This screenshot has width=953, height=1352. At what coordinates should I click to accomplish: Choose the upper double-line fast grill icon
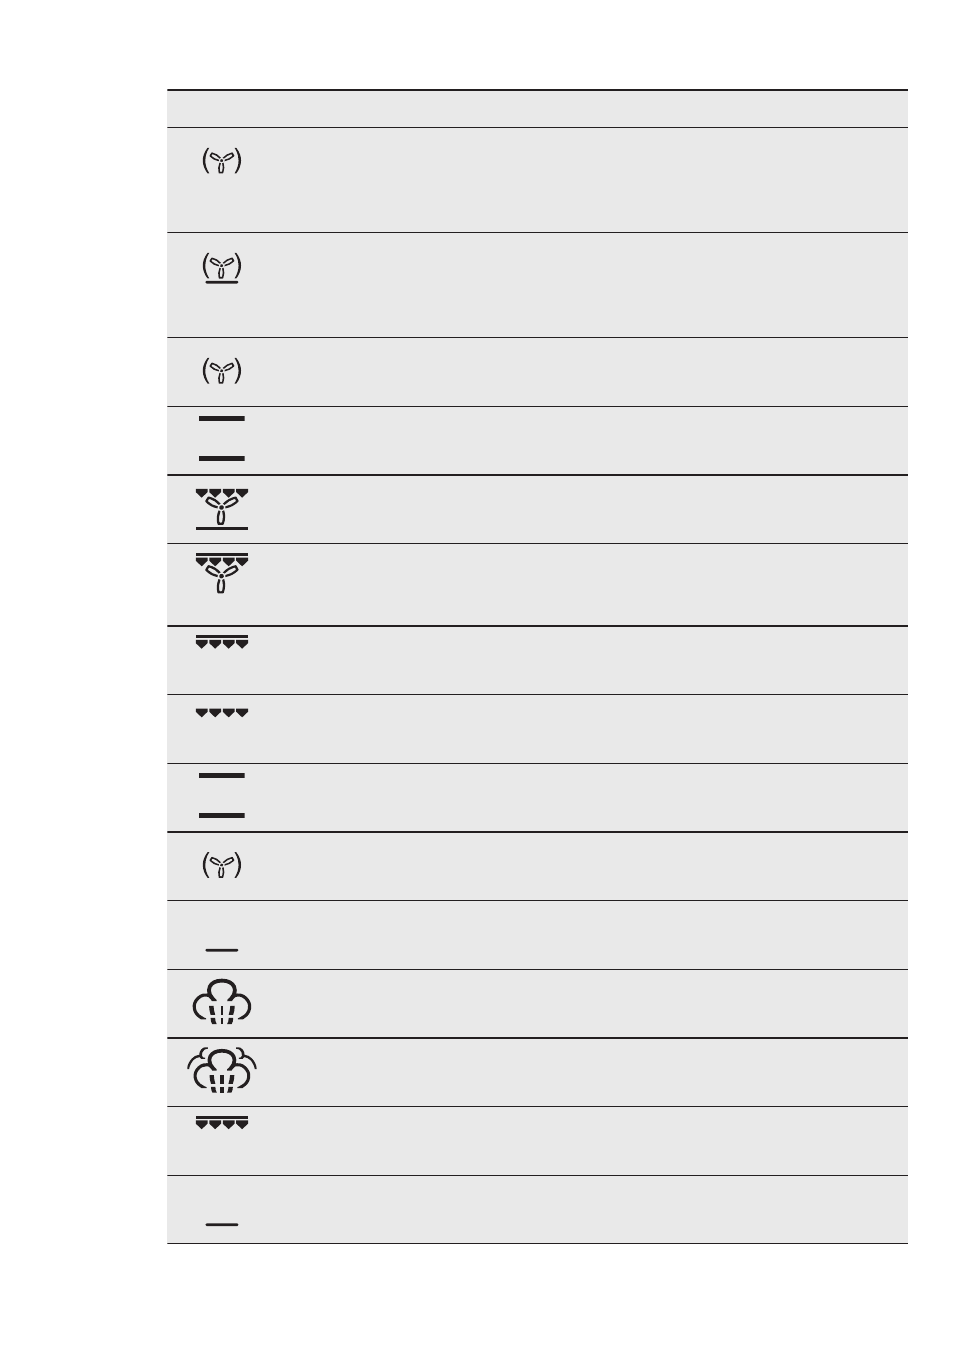point(222,642)
